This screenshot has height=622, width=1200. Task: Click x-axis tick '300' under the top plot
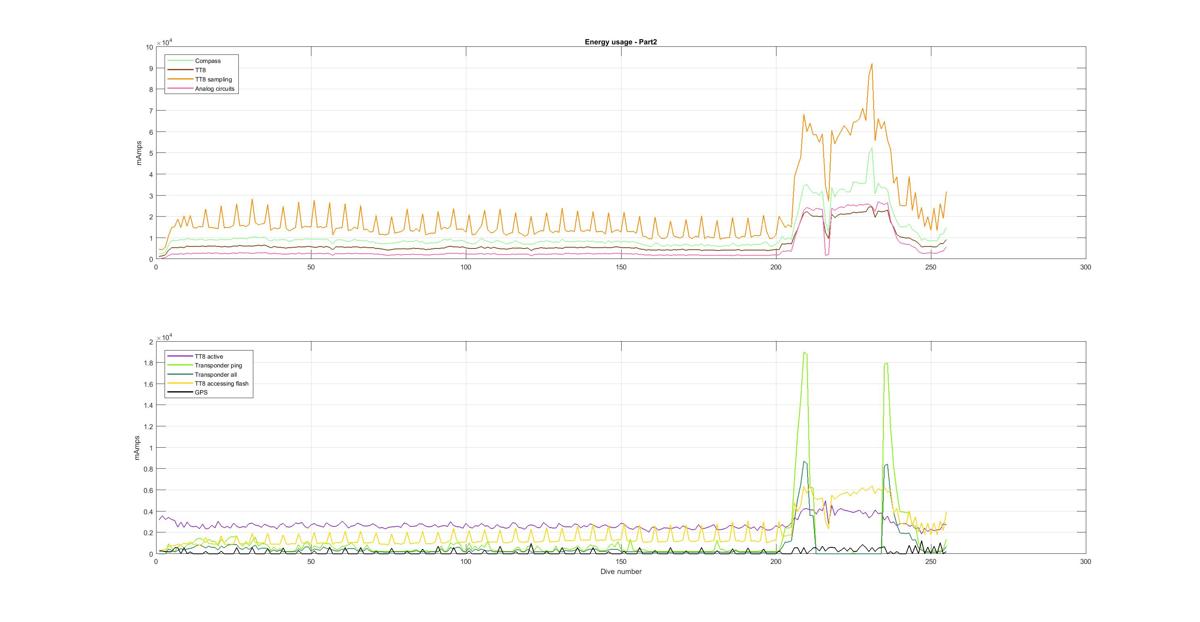(1086, 267)
